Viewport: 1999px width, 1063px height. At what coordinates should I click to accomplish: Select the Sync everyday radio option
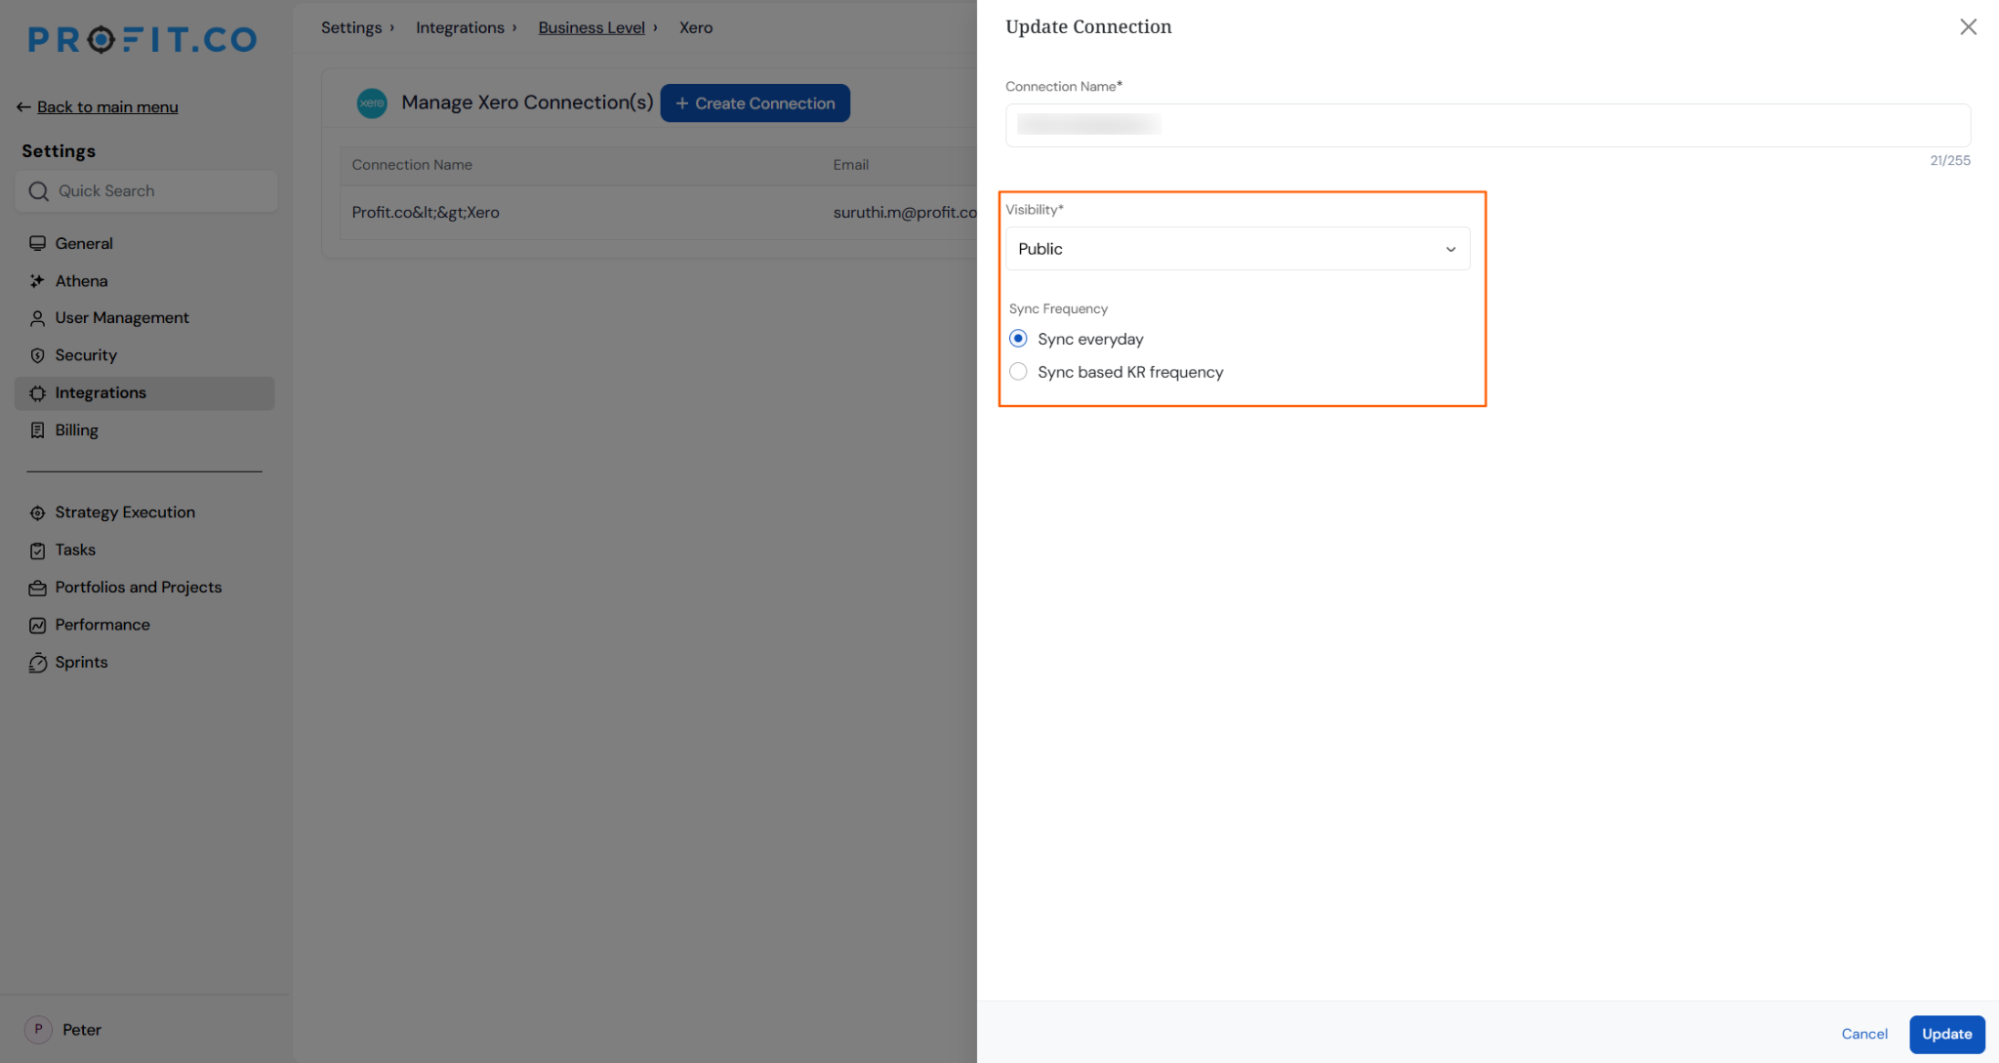(1018, 339)
